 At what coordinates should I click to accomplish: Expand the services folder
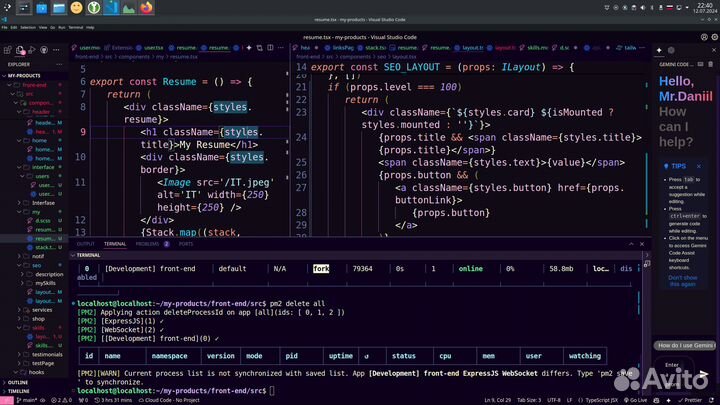click(x=42, y=310)
